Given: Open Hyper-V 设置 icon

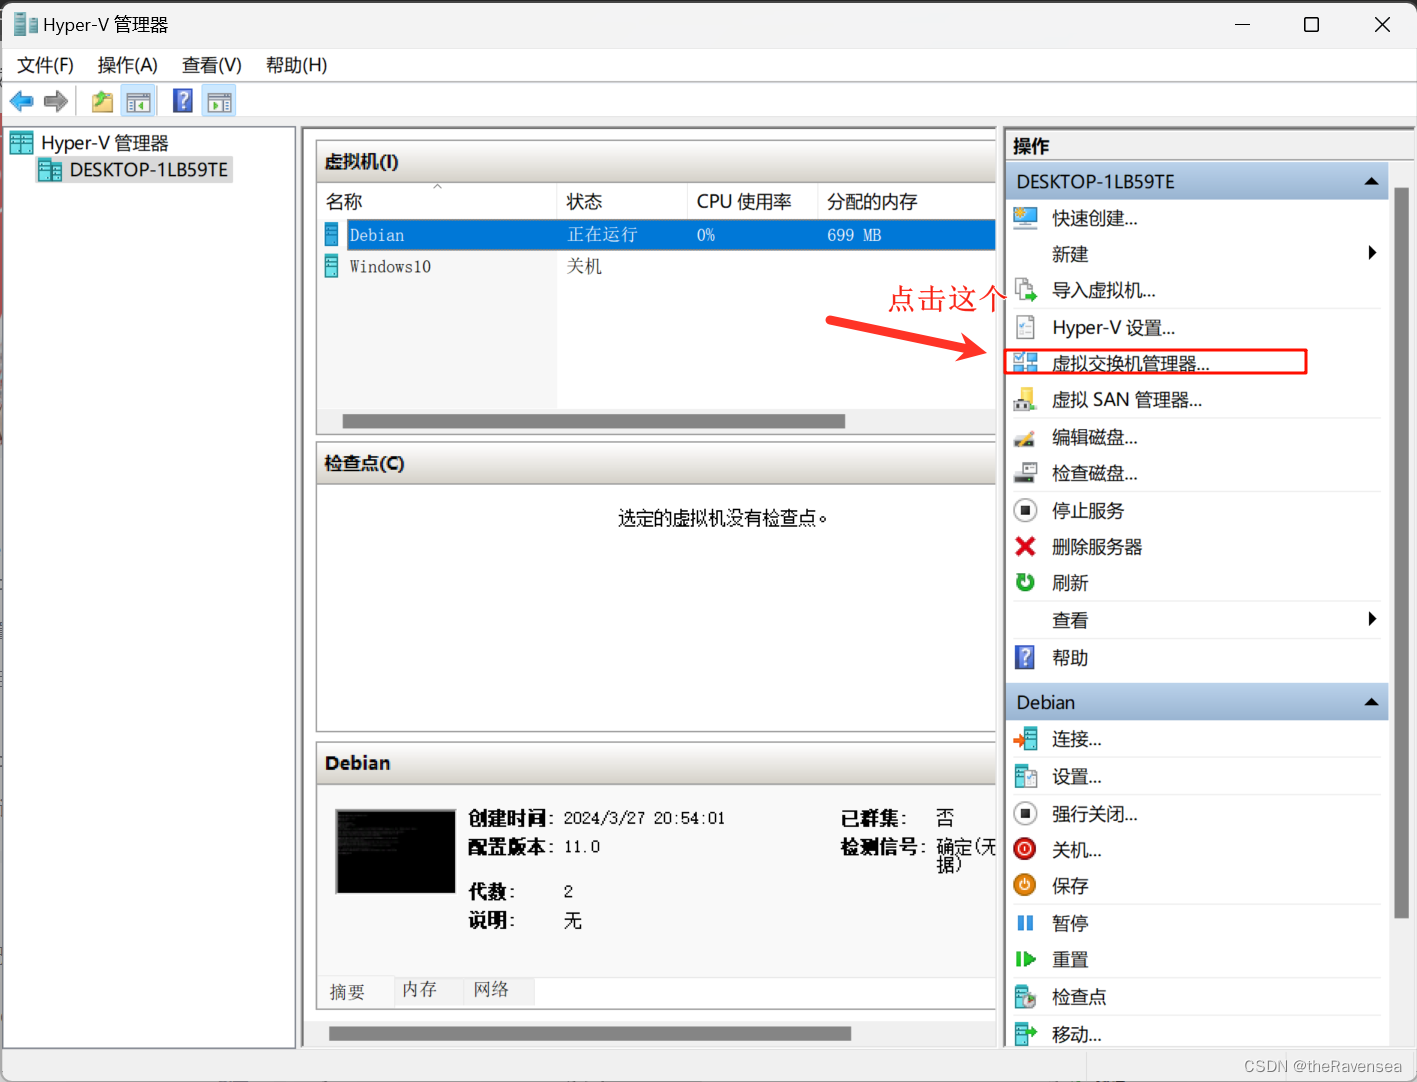Looking at the screenshot, I should point(1025,327).
